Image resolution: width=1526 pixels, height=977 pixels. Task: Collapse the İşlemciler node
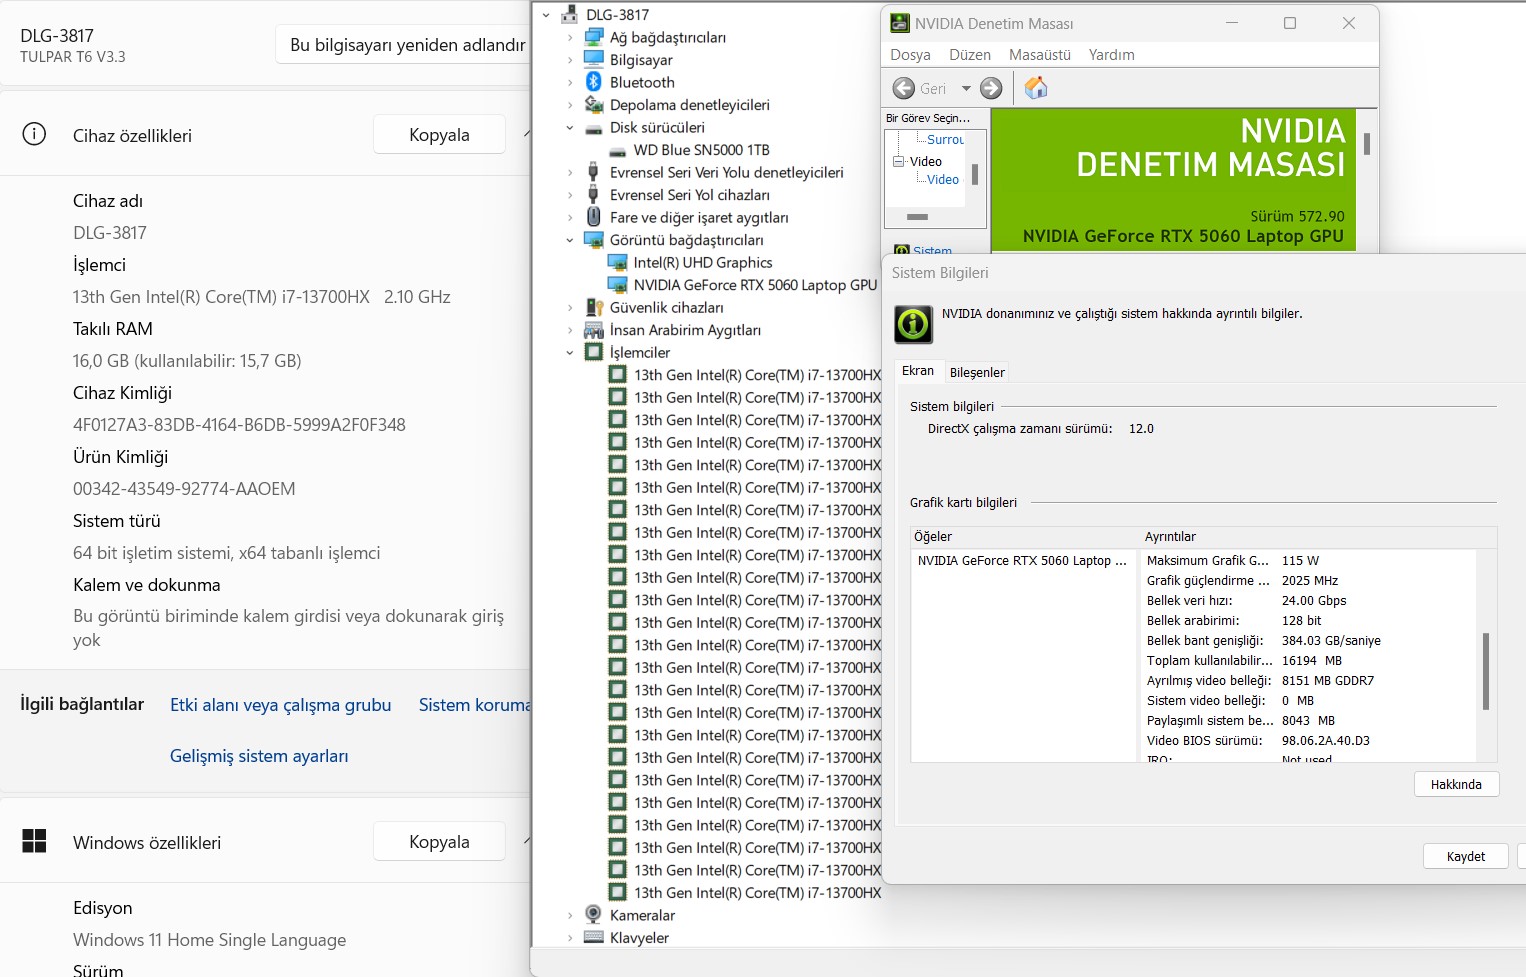click(570, 352)
